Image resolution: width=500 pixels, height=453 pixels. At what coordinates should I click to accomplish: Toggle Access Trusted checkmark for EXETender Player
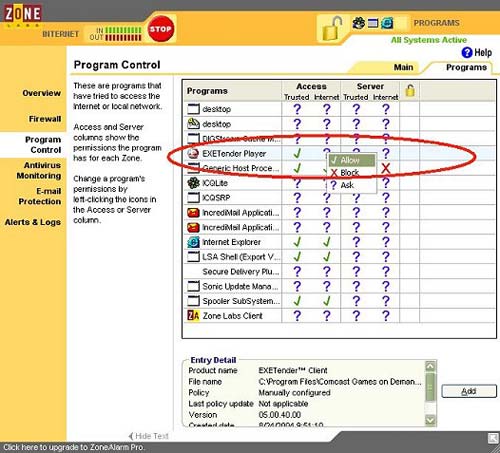coord(297,153)
